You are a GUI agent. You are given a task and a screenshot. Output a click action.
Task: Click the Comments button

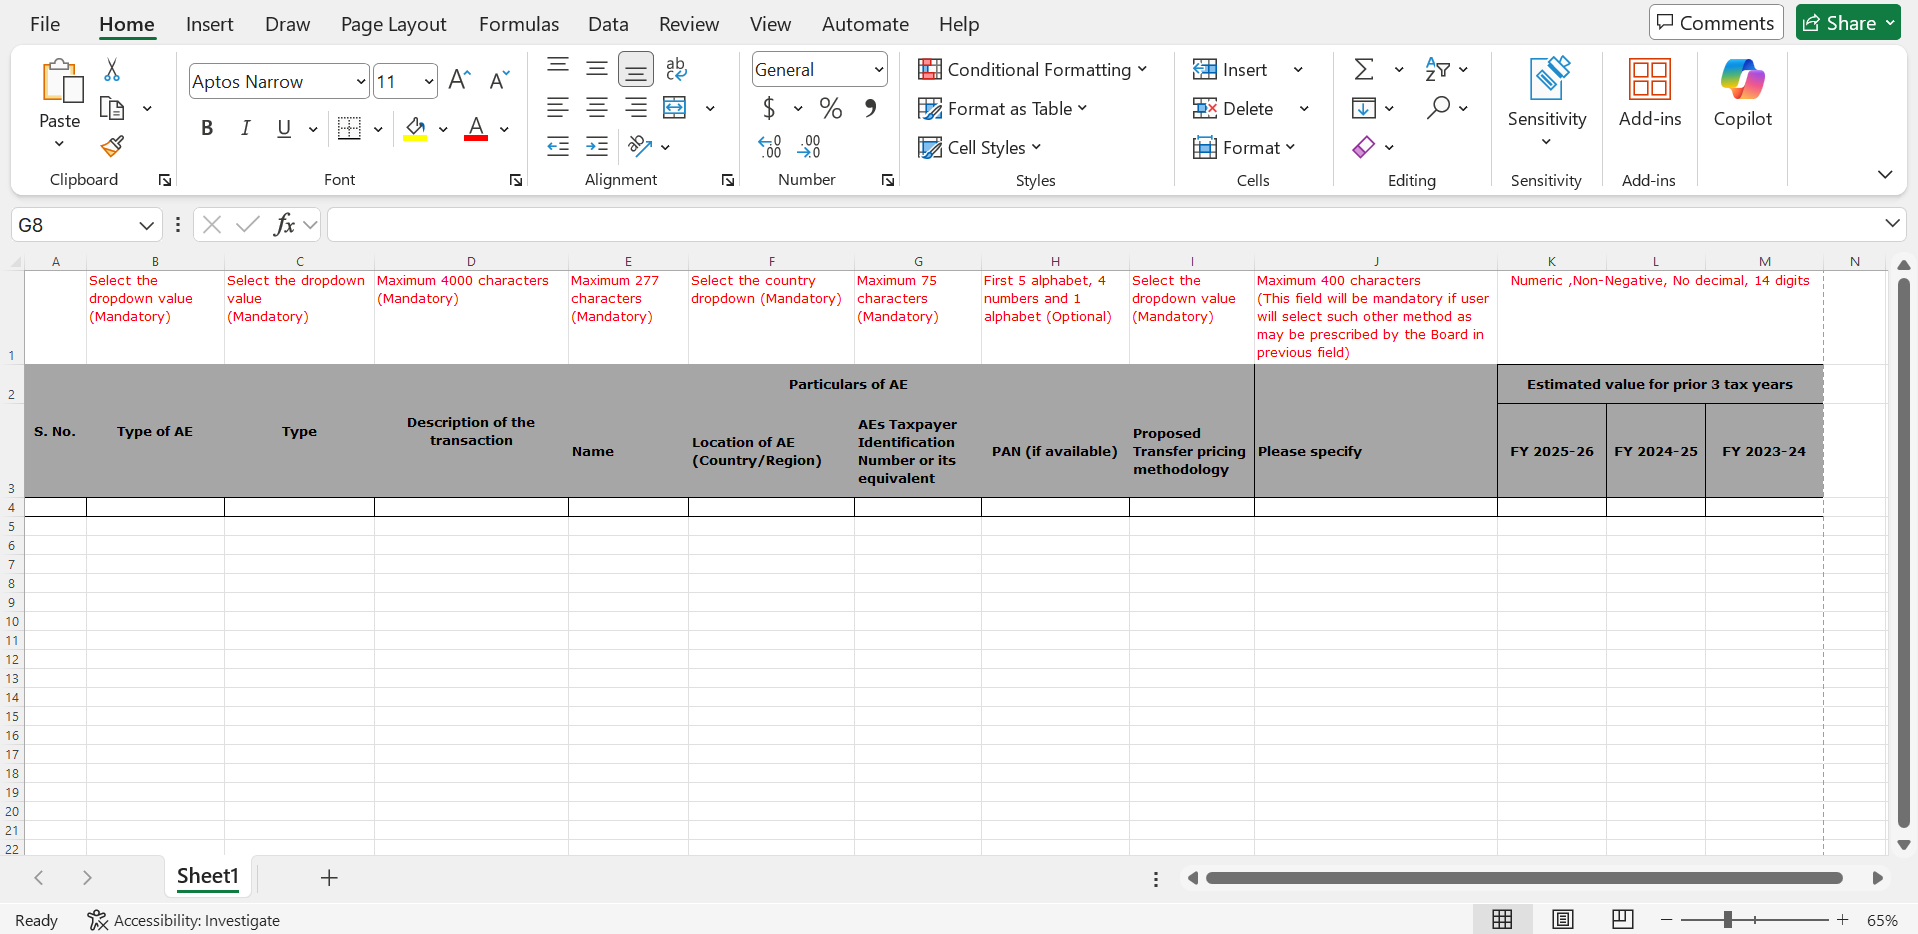1716,23
